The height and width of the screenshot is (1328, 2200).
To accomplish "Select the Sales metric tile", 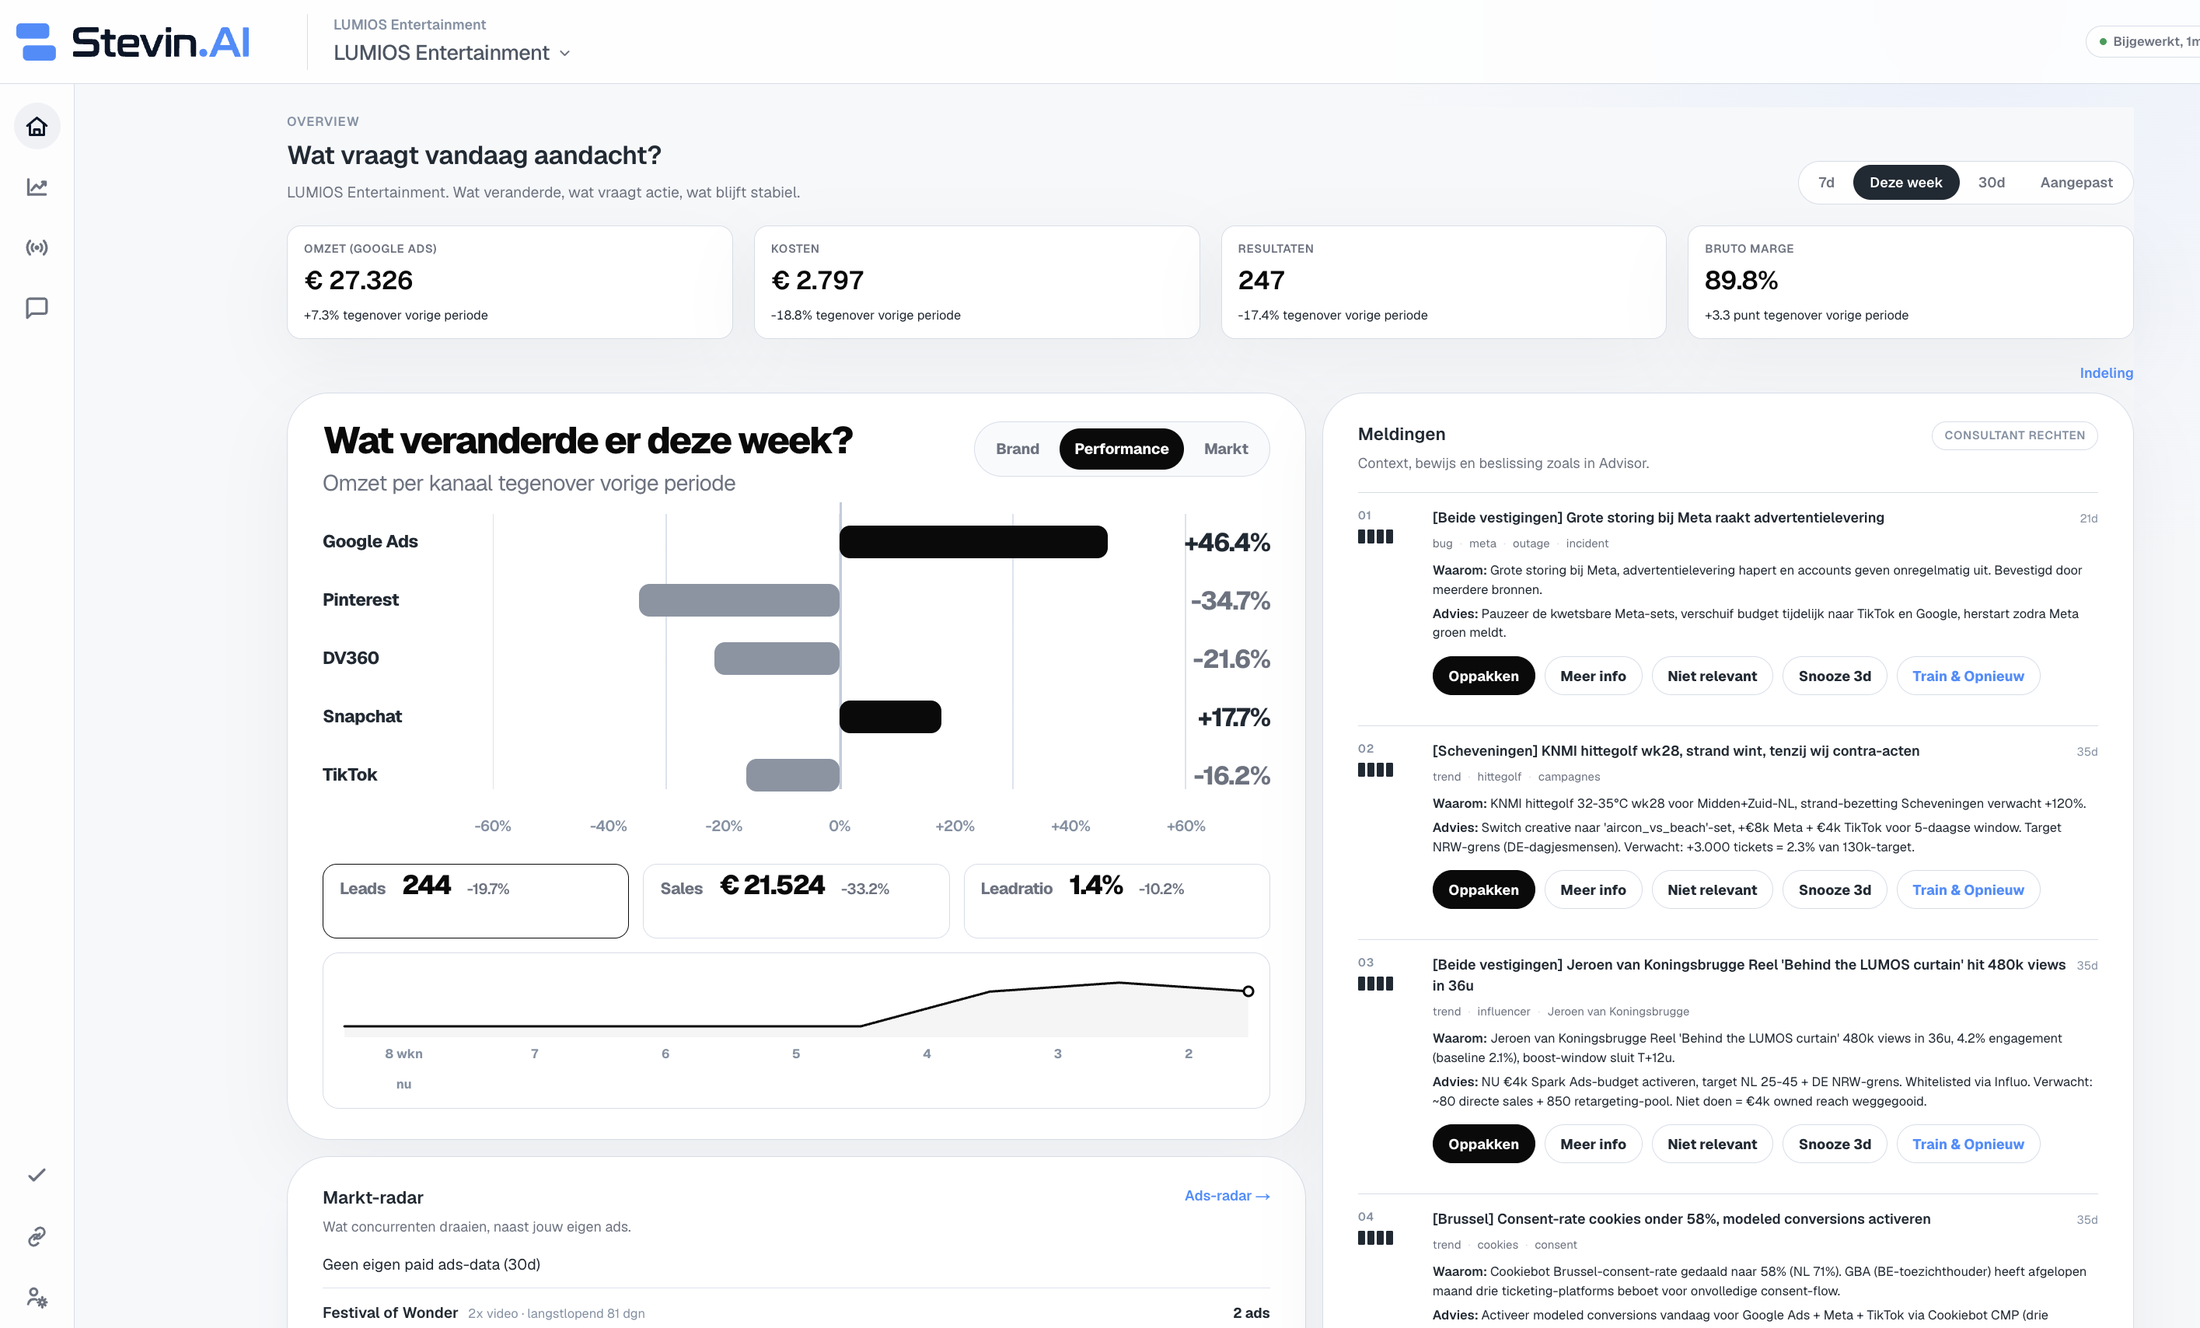I will (x=796, y=901).
